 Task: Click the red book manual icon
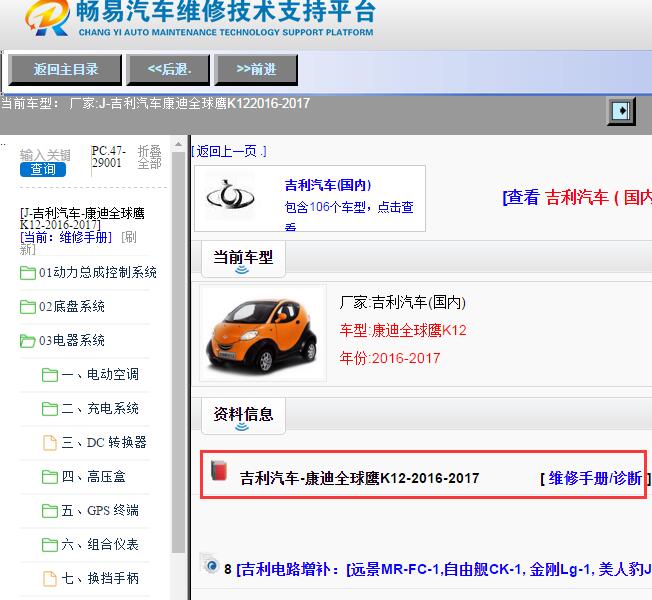point(219,471)
